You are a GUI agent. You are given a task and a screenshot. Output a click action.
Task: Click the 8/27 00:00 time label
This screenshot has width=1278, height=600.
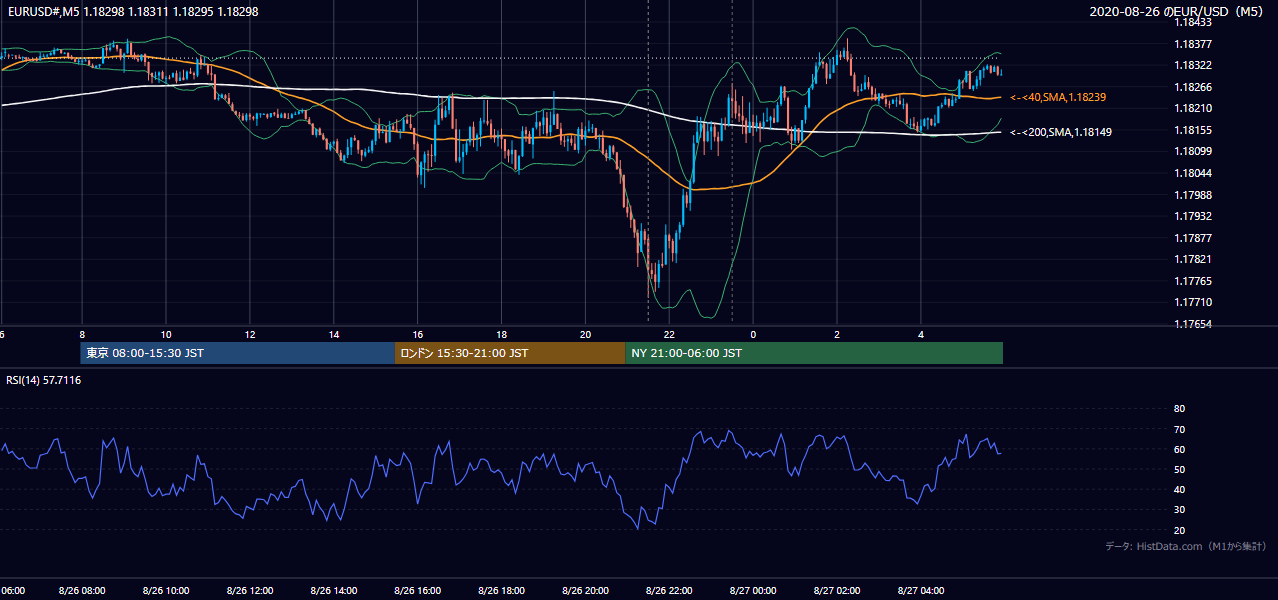coord(753,591)
